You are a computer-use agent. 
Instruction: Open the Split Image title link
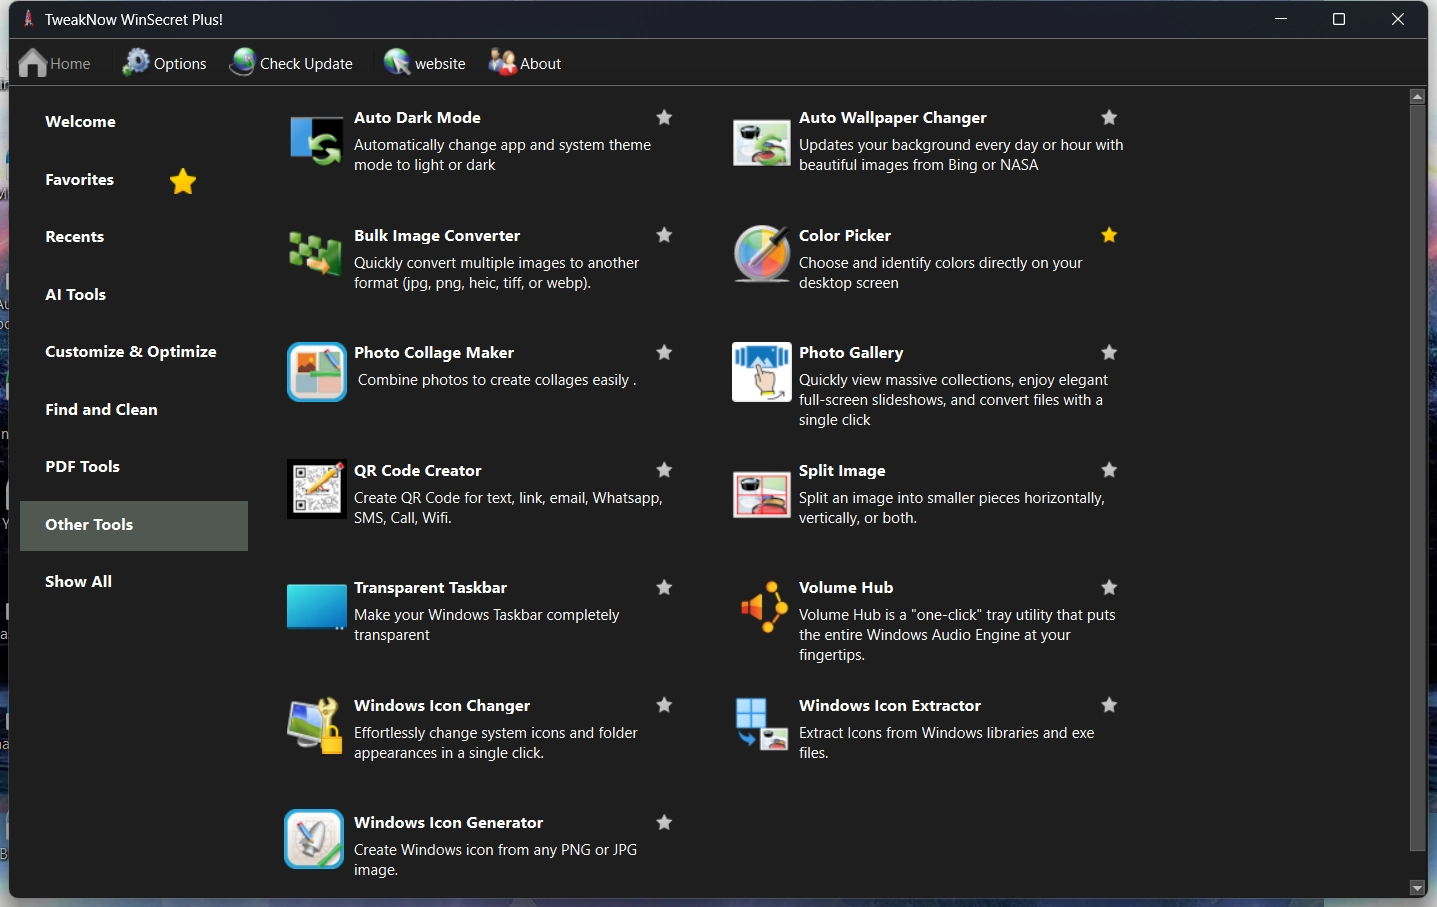842,471
